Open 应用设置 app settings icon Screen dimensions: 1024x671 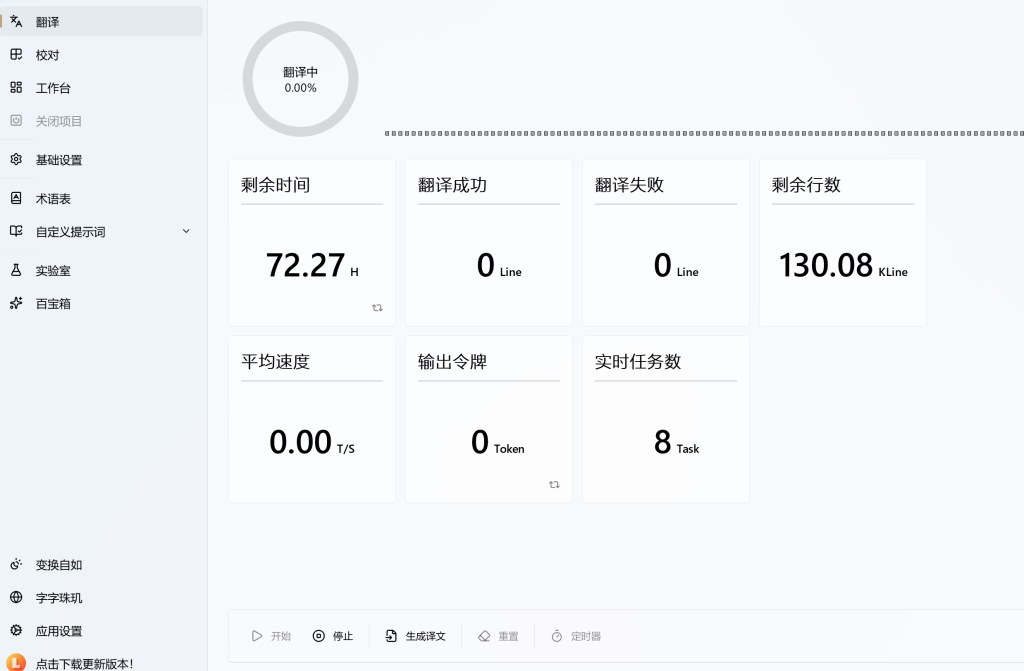coord(16,631)
